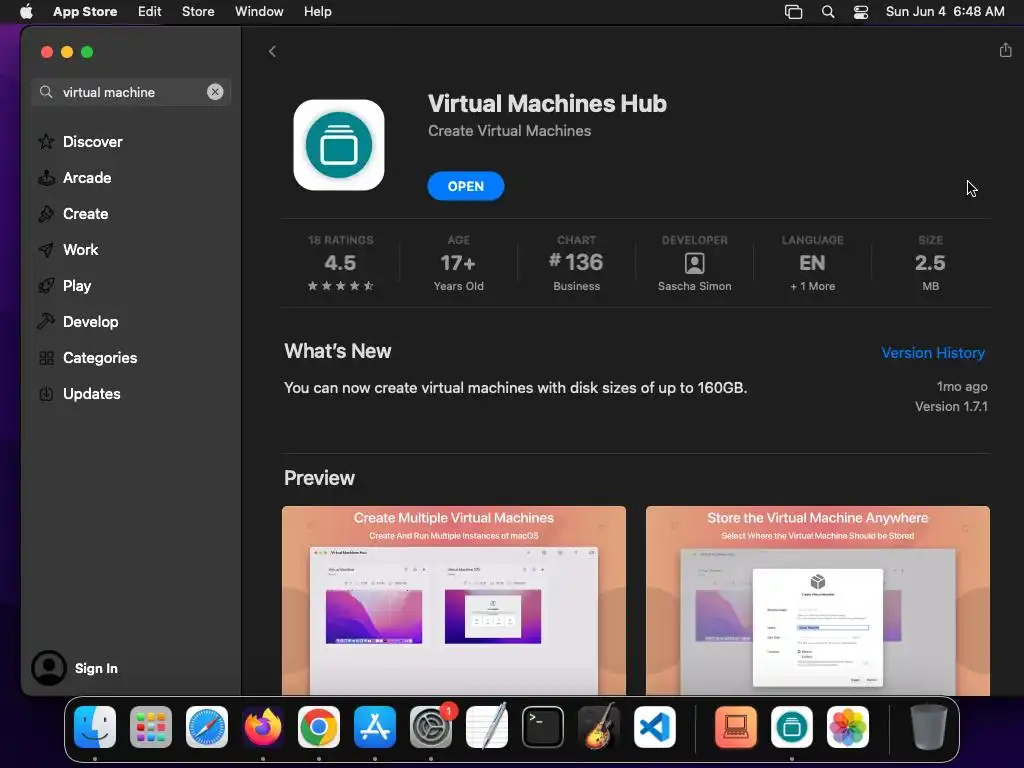The height and width of the screenshot is (768, 1024).
Task: Launch Terminal from the dock
Action: 543,727
